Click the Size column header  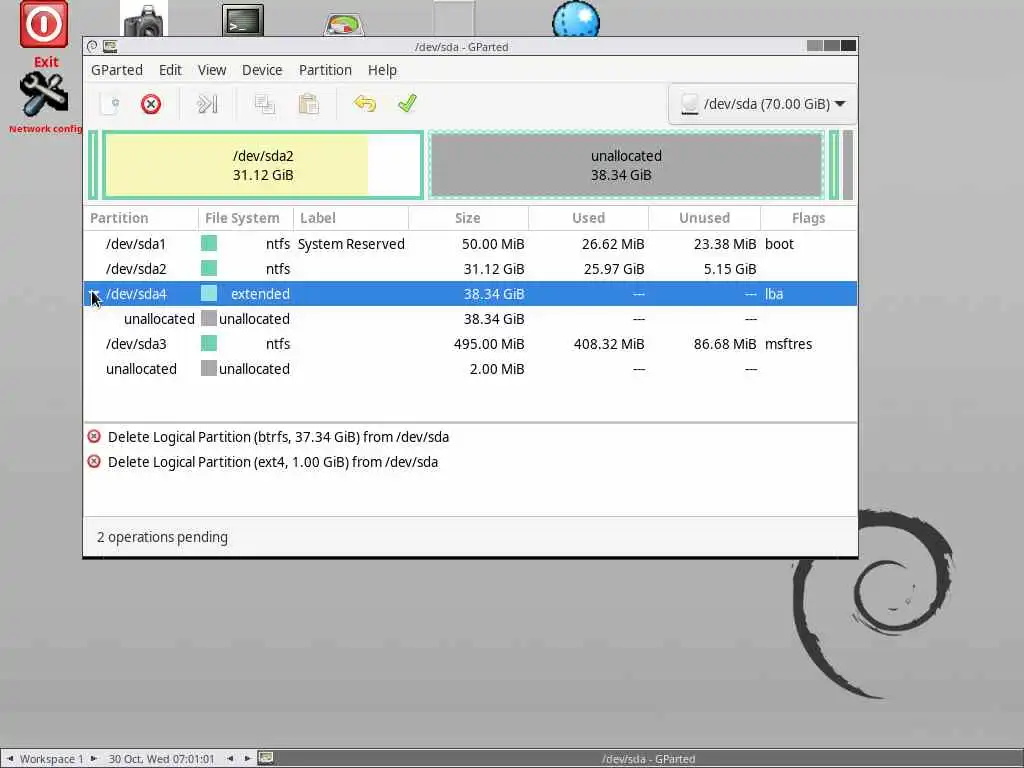pos(468,218)
